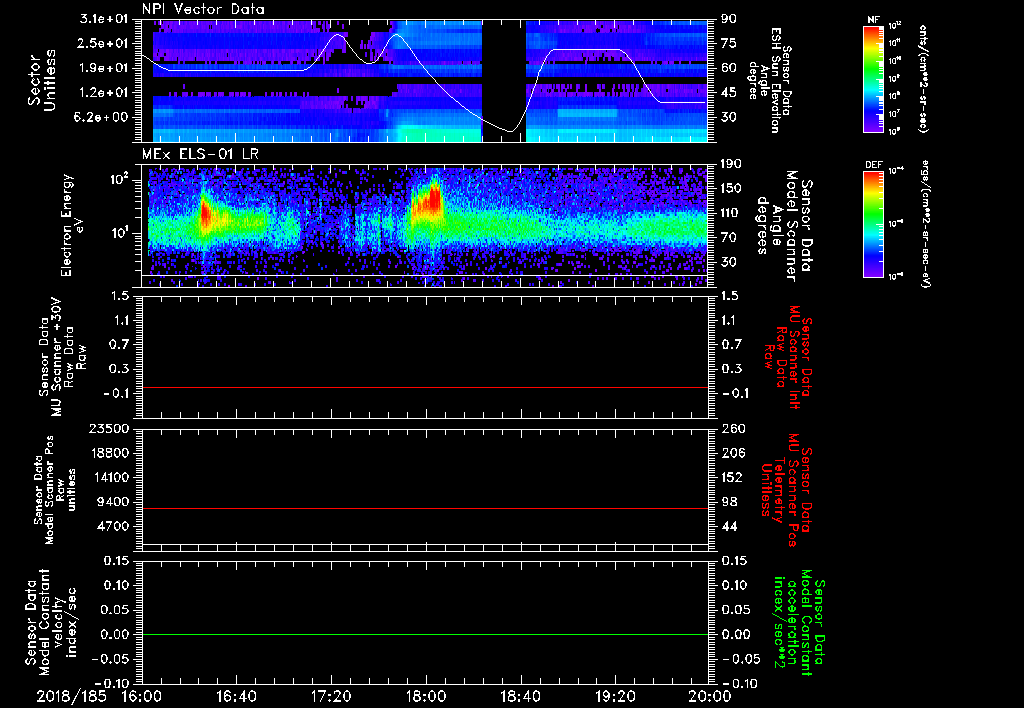Click the 45 degree sun elevation tick

729,93
